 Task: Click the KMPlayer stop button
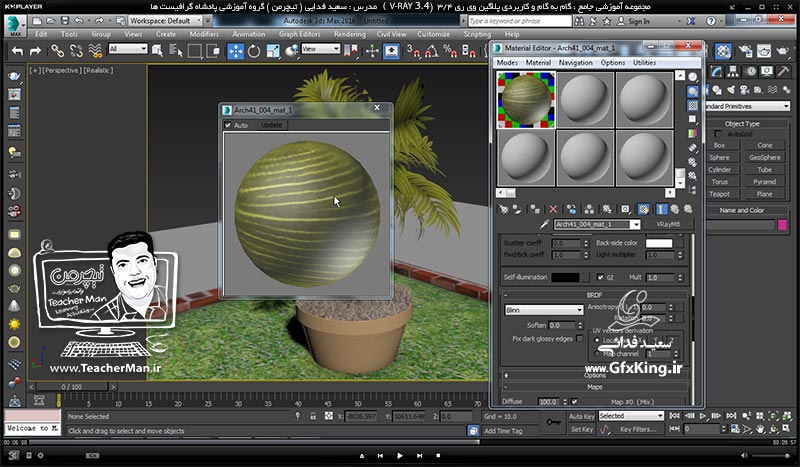pyautogui.click(x=438, y=455)
